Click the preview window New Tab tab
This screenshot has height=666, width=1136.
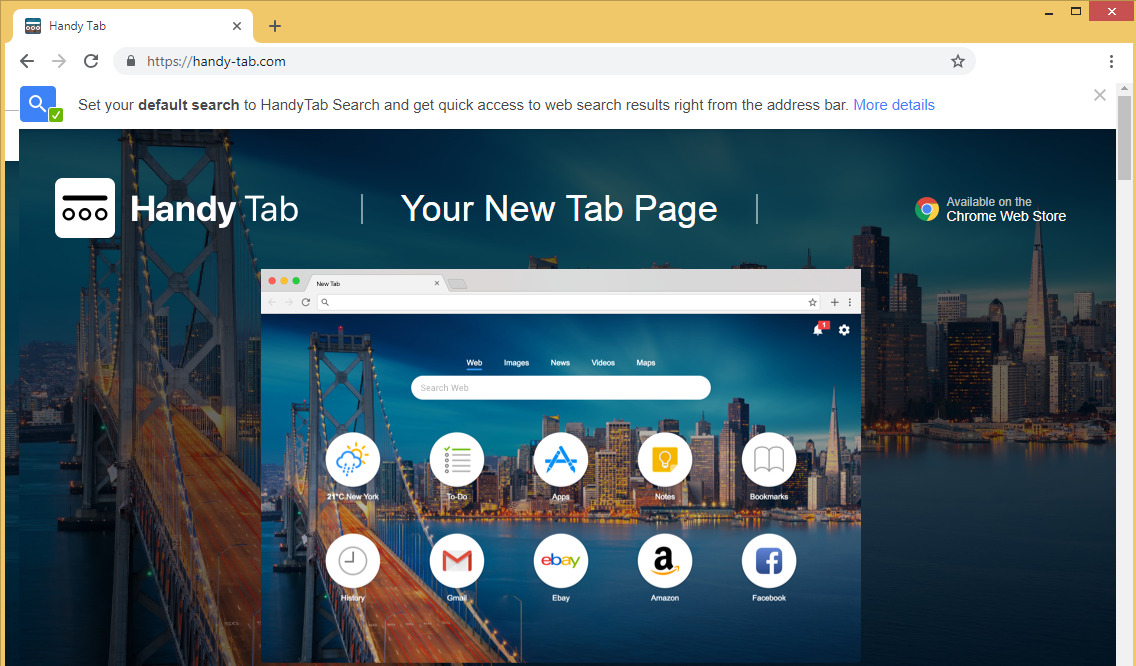pos(377,283)
